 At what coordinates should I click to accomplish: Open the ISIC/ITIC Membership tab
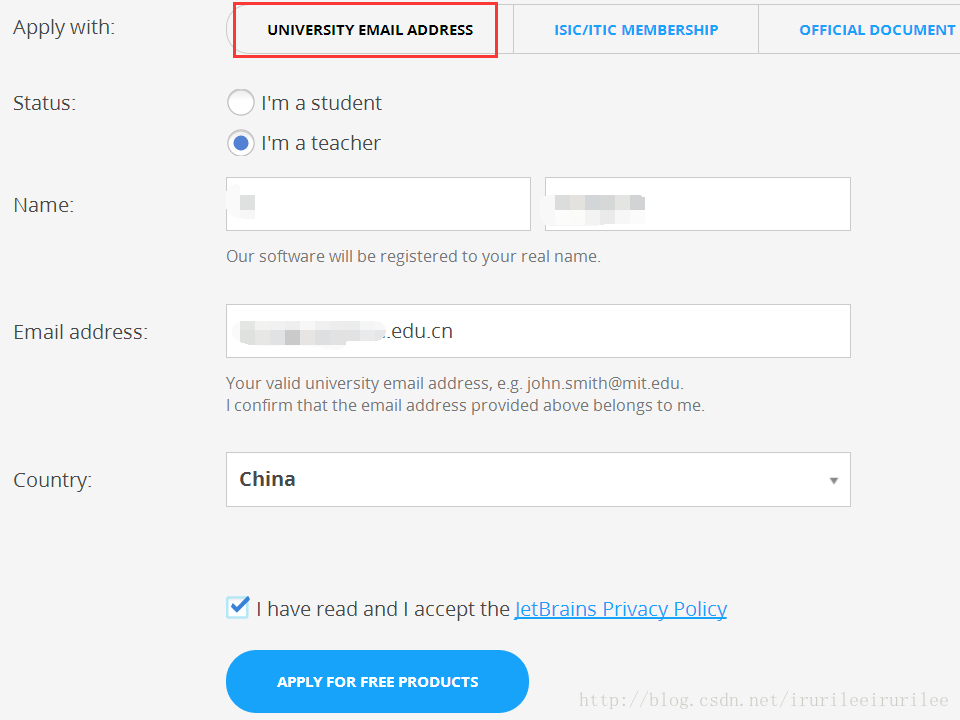636,30
